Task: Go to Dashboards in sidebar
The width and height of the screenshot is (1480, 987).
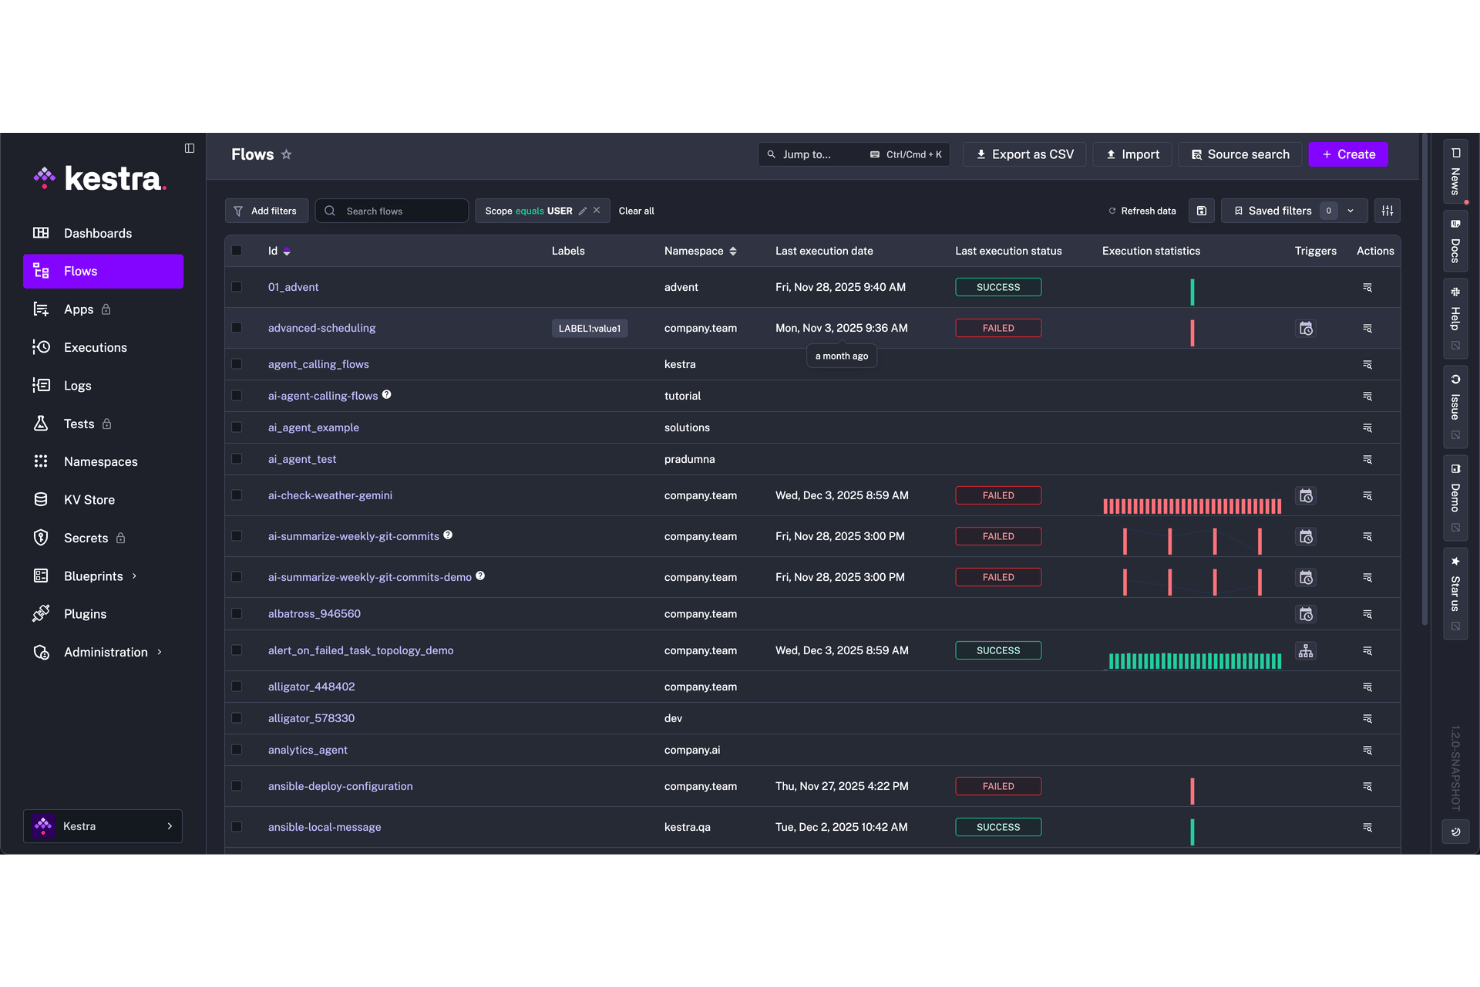Action: (103, 233)
